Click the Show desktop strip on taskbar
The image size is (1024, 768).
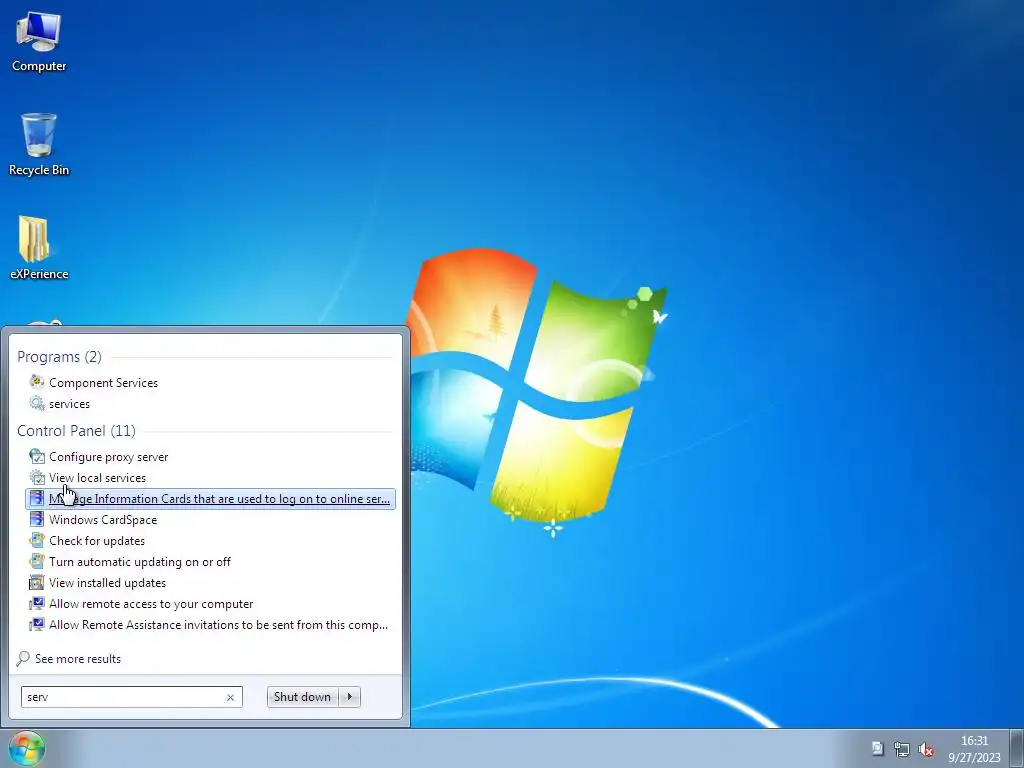click(1017, 748)
